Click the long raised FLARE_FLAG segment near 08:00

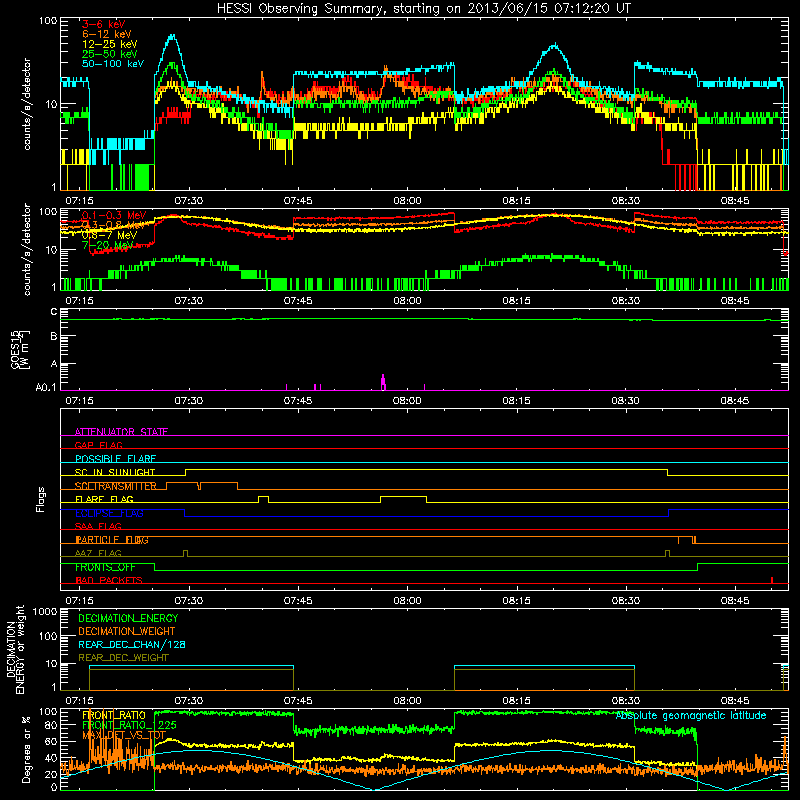coord(404,496)
